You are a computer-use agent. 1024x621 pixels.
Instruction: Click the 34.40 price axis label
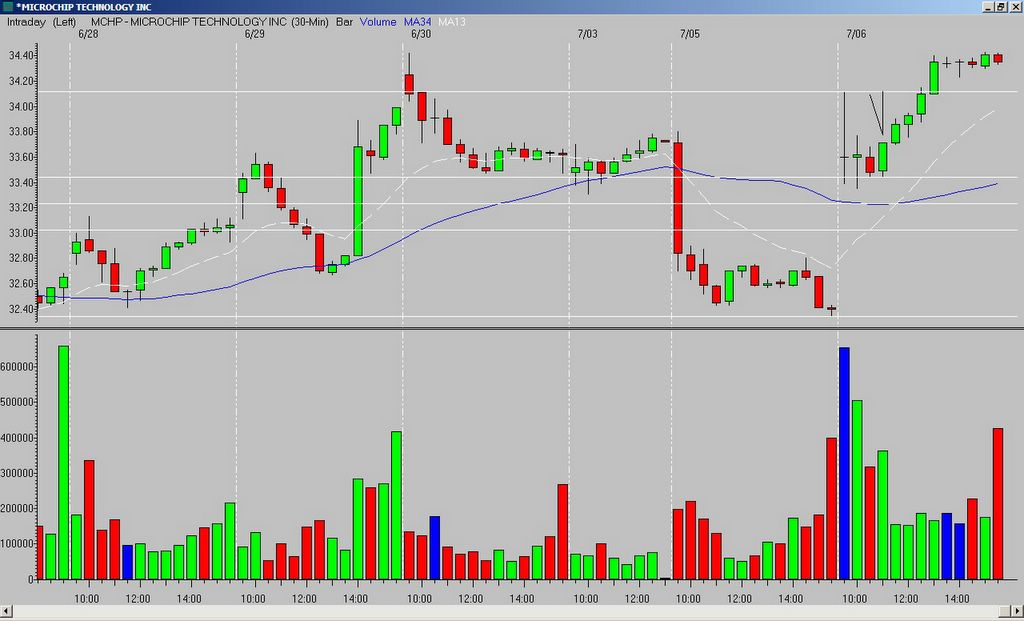click(21, 56)
